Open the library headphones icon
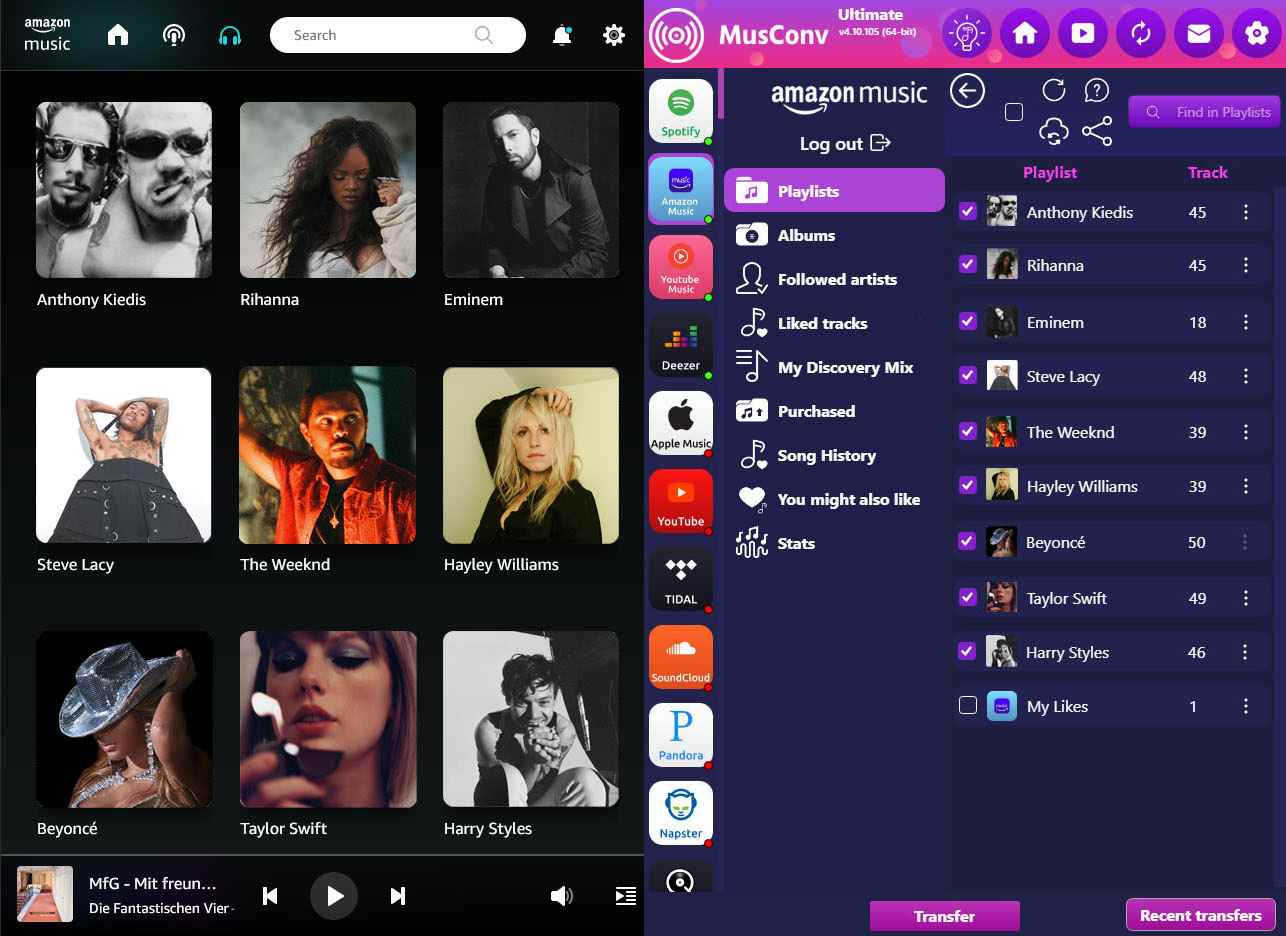The width and height of the screenshot is (1286, 936). pyautogui.click(x=230, y=35)
